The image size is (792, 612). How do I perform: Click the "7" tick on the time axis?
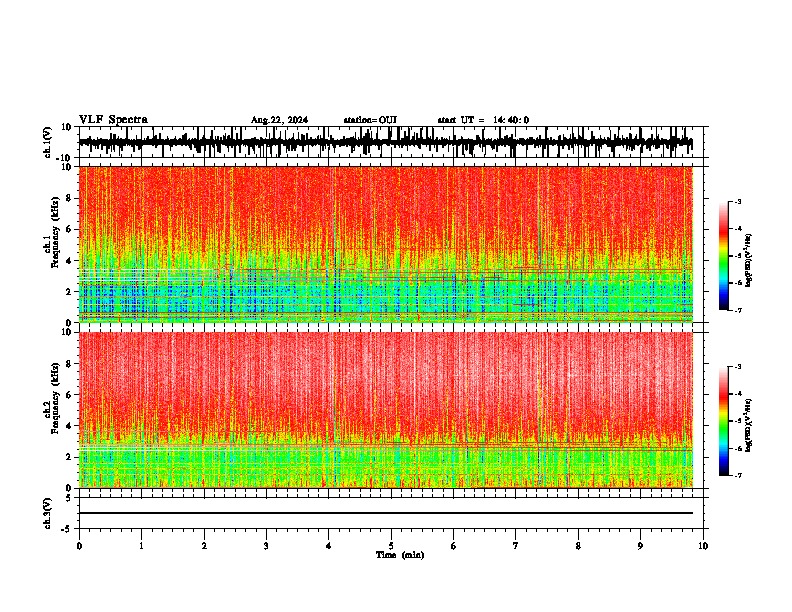point(516,546)
